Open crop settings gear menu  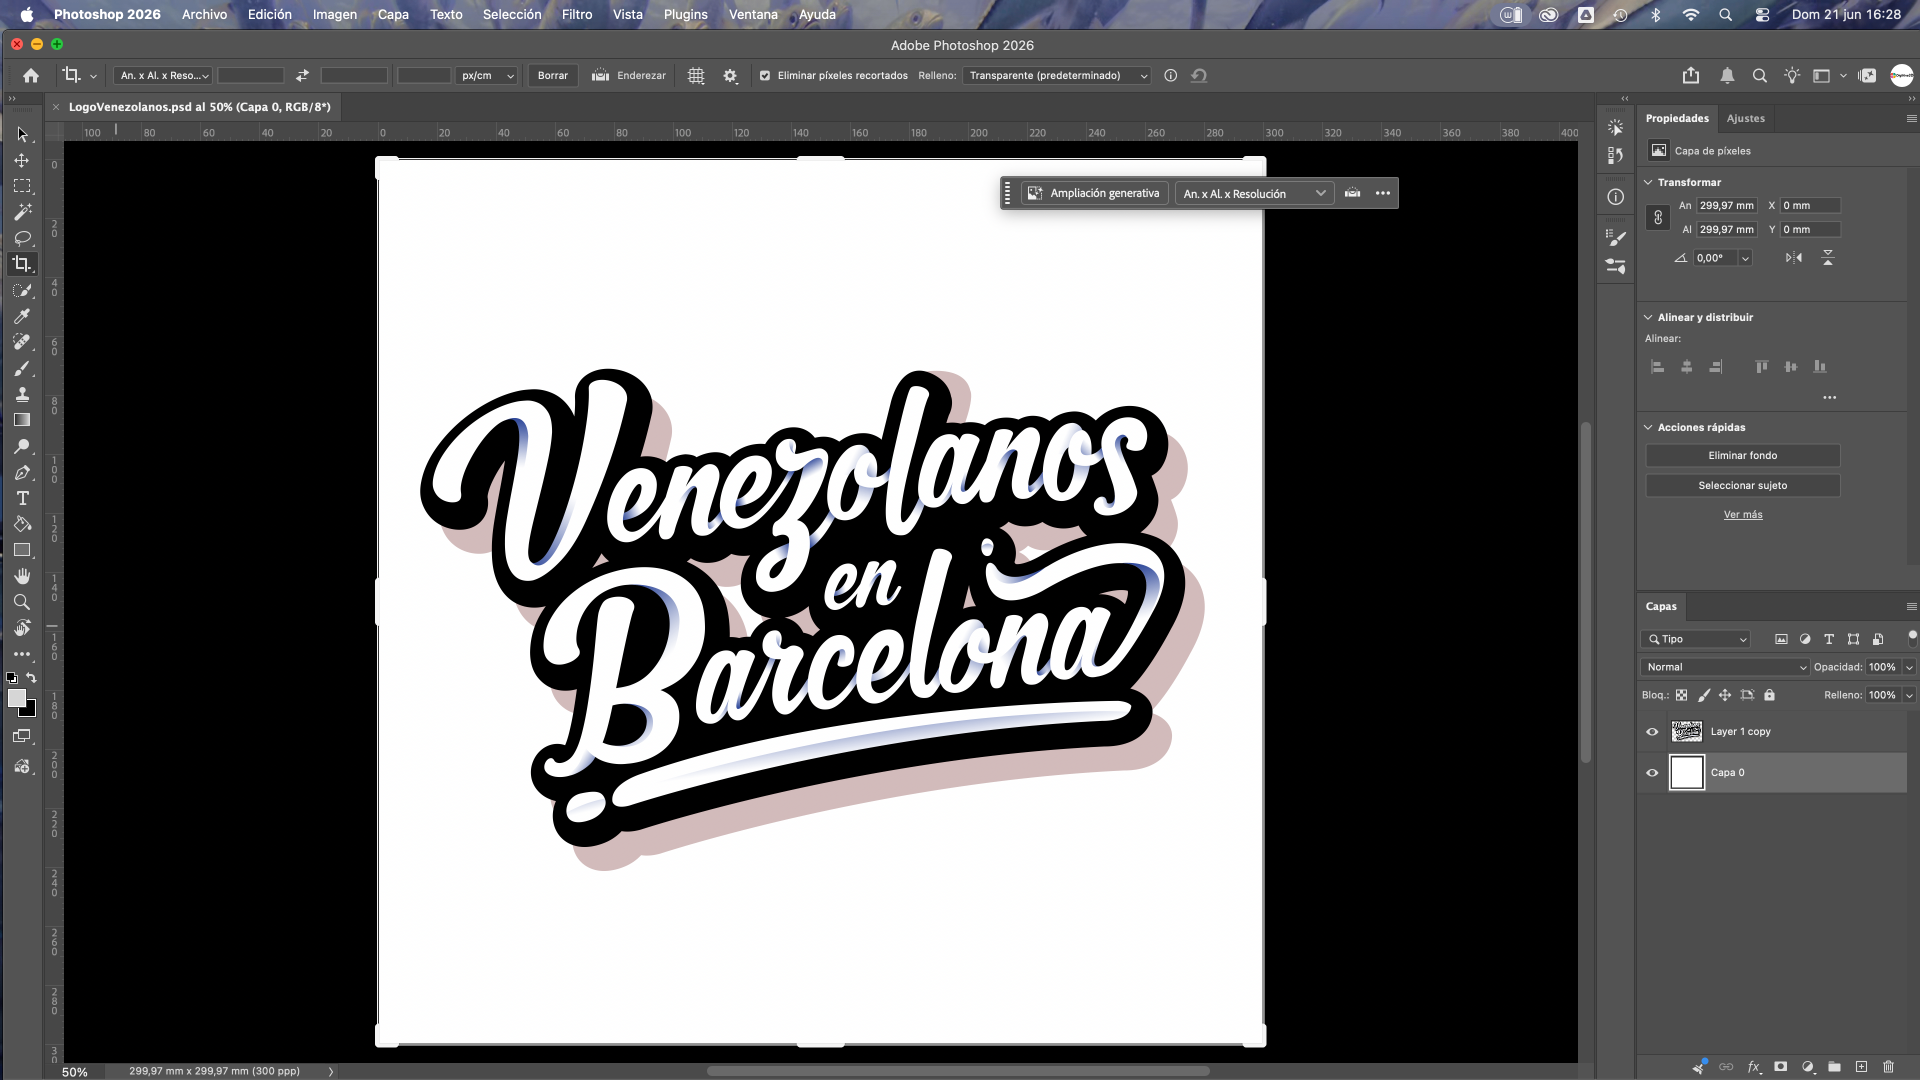coord(730,76)
